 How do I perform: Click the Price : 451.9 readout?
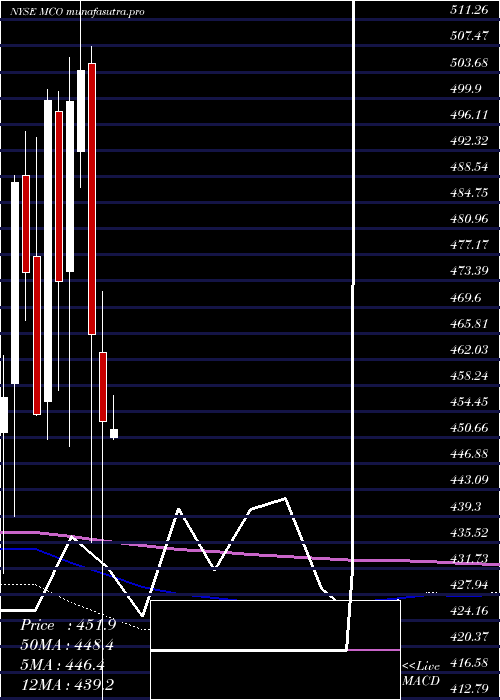tap(68, 625)
